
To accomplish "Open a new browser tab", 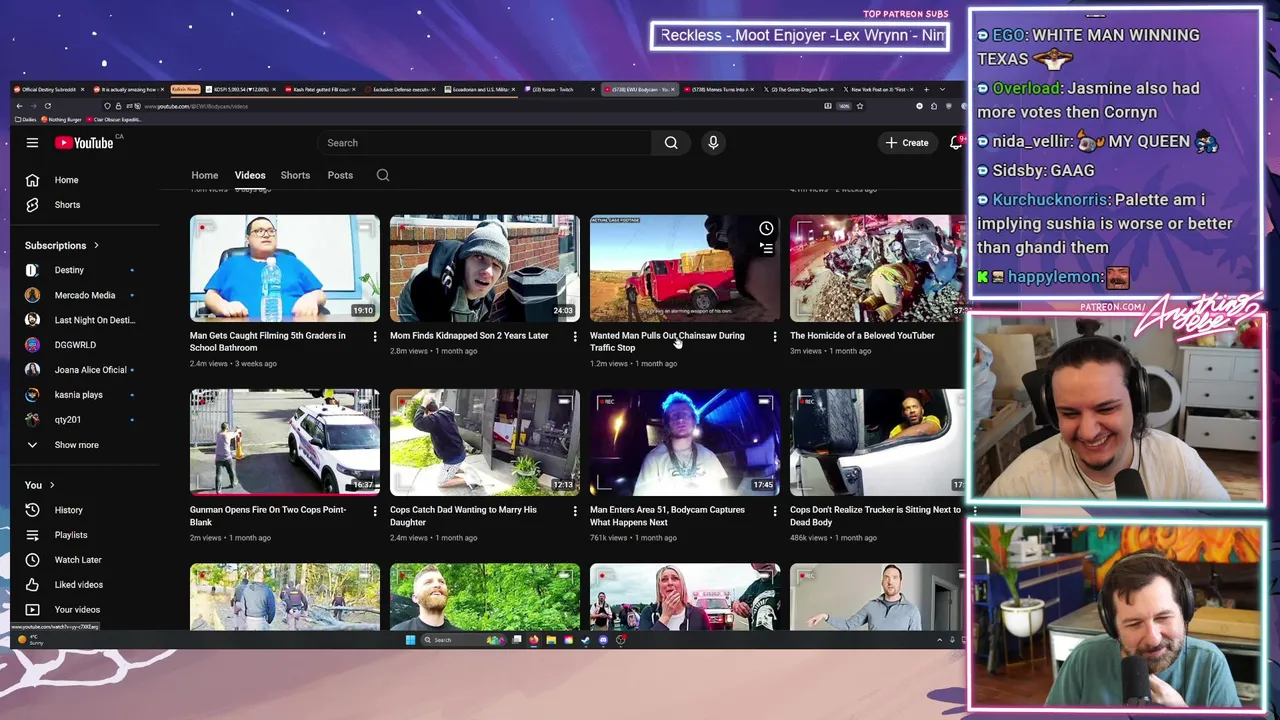I will coord(927,89).
